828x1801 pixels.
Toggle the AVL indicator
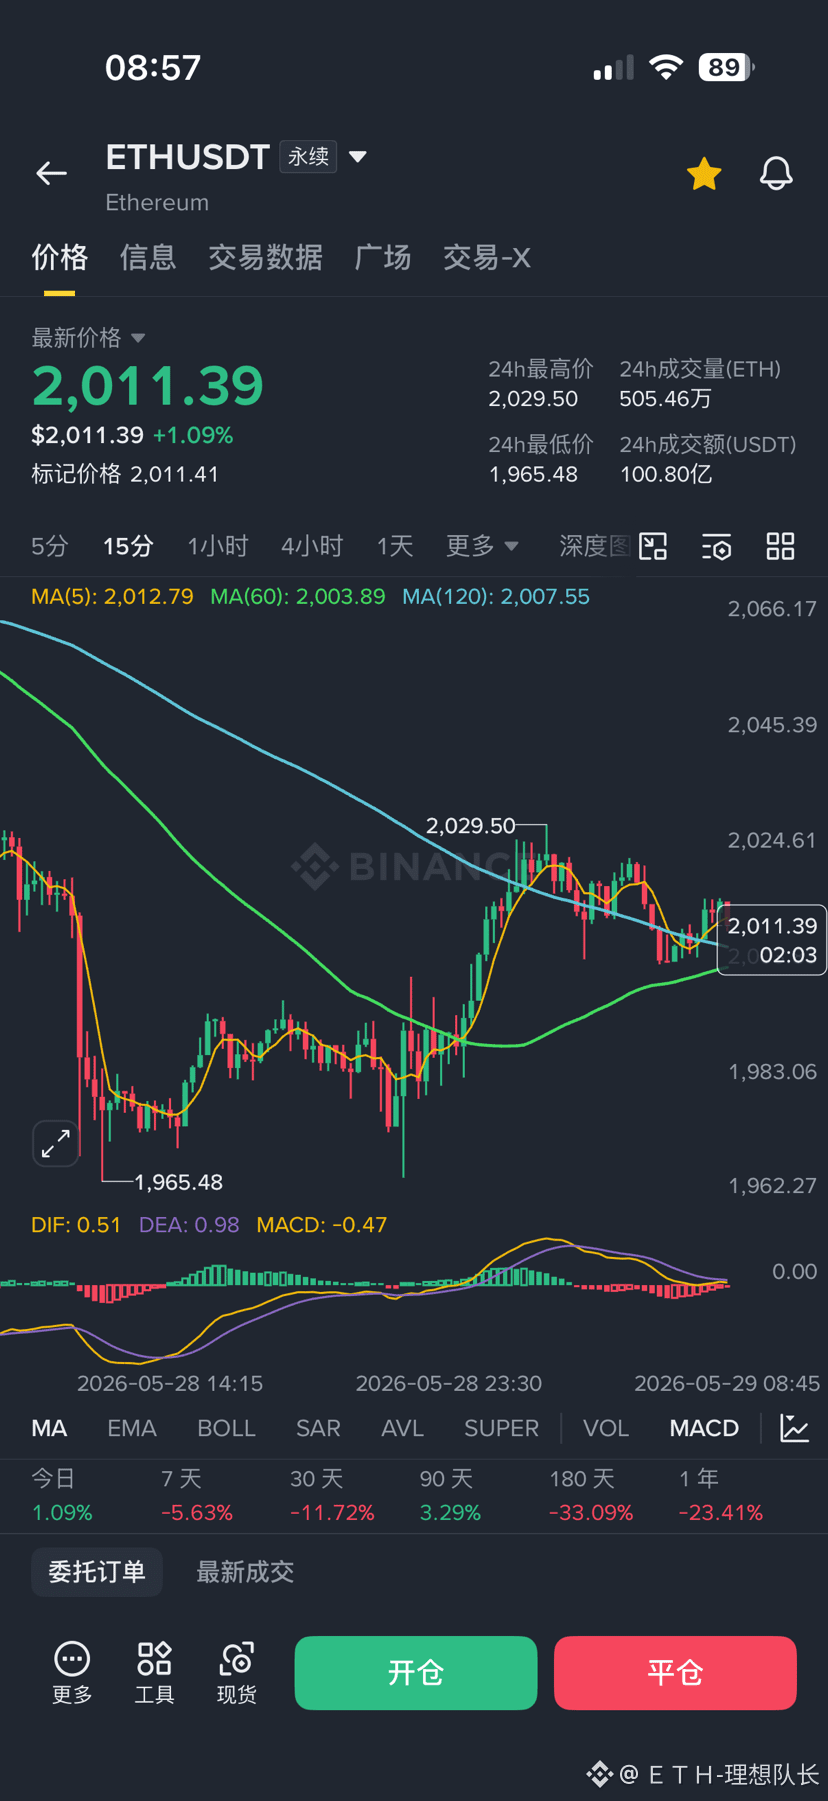click(x=402, y=1428)
